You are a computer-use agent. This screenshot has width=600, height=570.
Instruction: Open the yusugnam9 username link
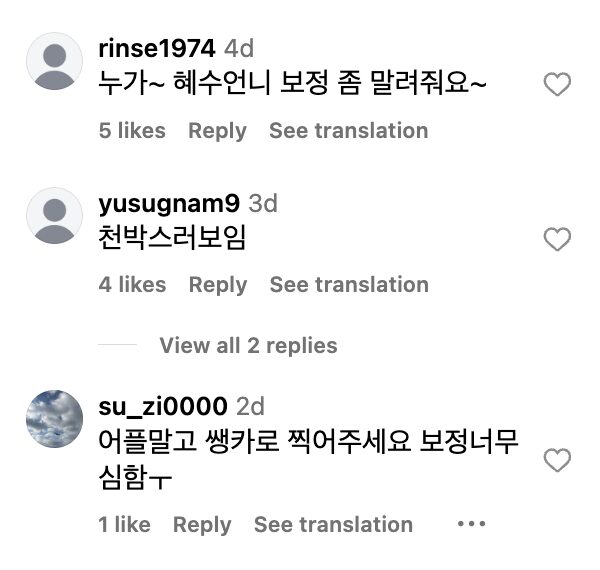pyautogui.click(x=169, y=203)
